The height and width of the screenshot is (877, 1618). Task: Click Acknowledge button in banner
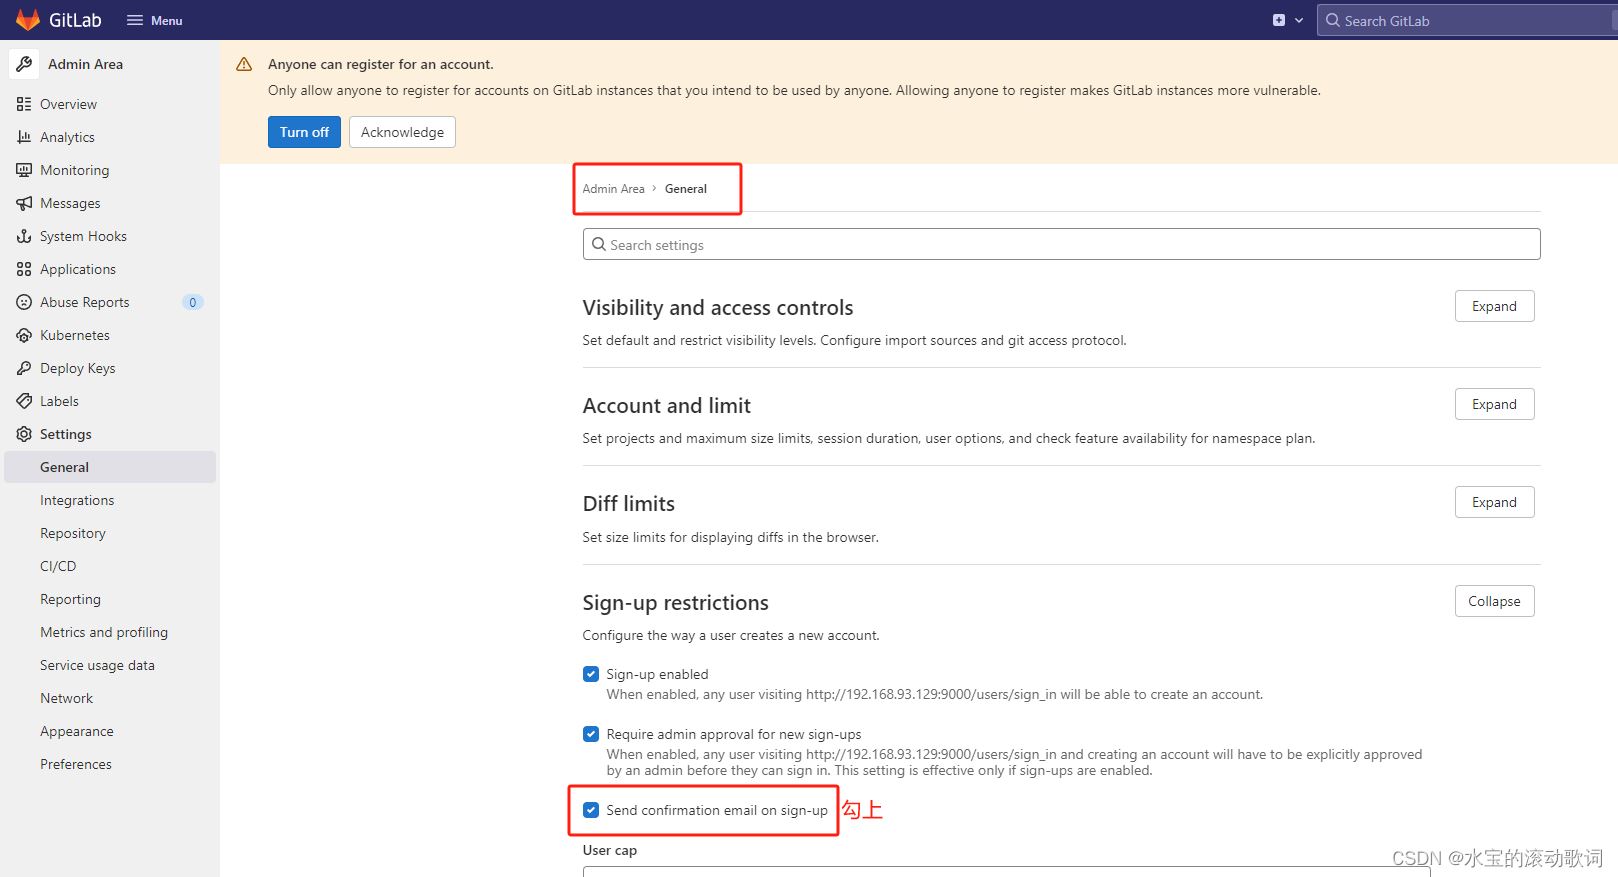(x=402, y=132)
